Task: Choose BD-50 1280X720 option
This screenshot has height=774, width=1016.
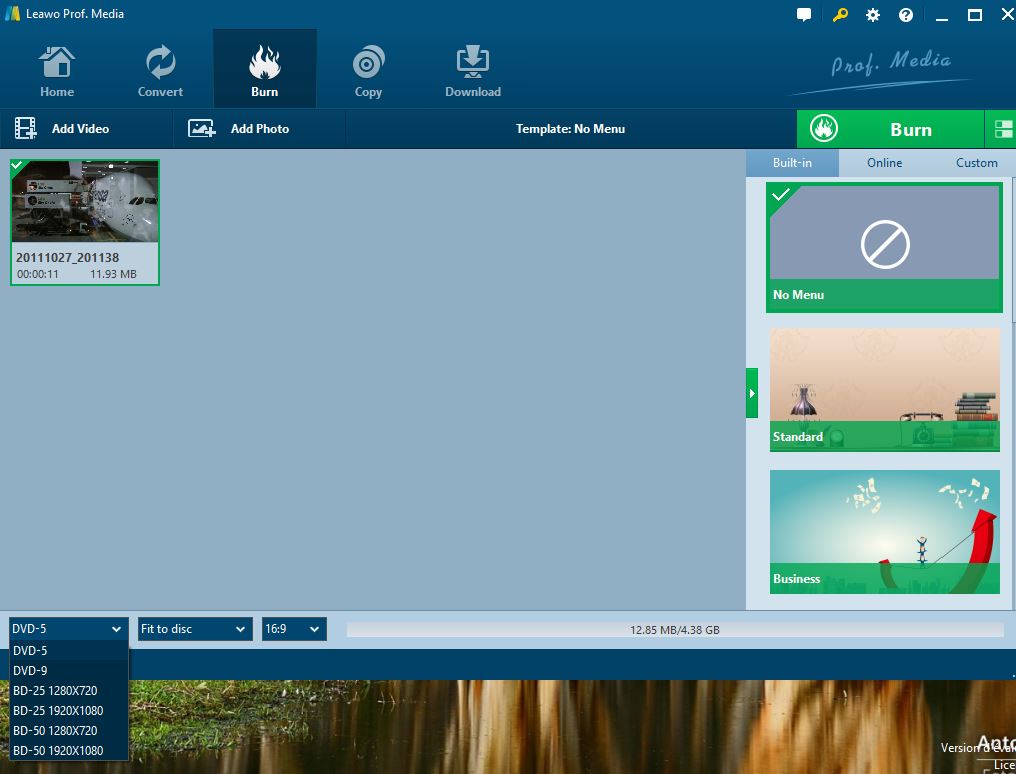Action: (69, 731)
